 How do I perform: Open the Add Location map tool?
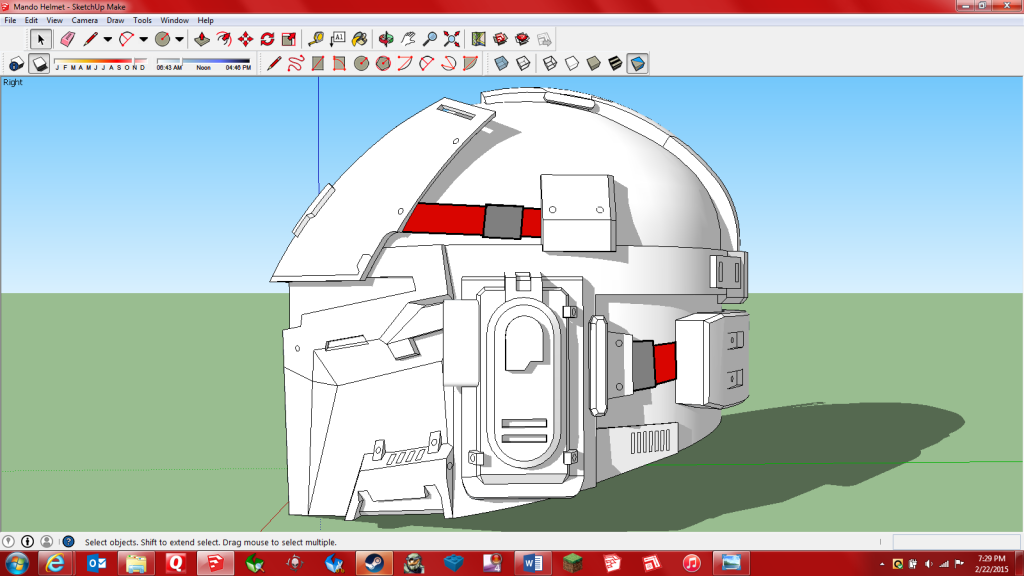pos(479,40)
